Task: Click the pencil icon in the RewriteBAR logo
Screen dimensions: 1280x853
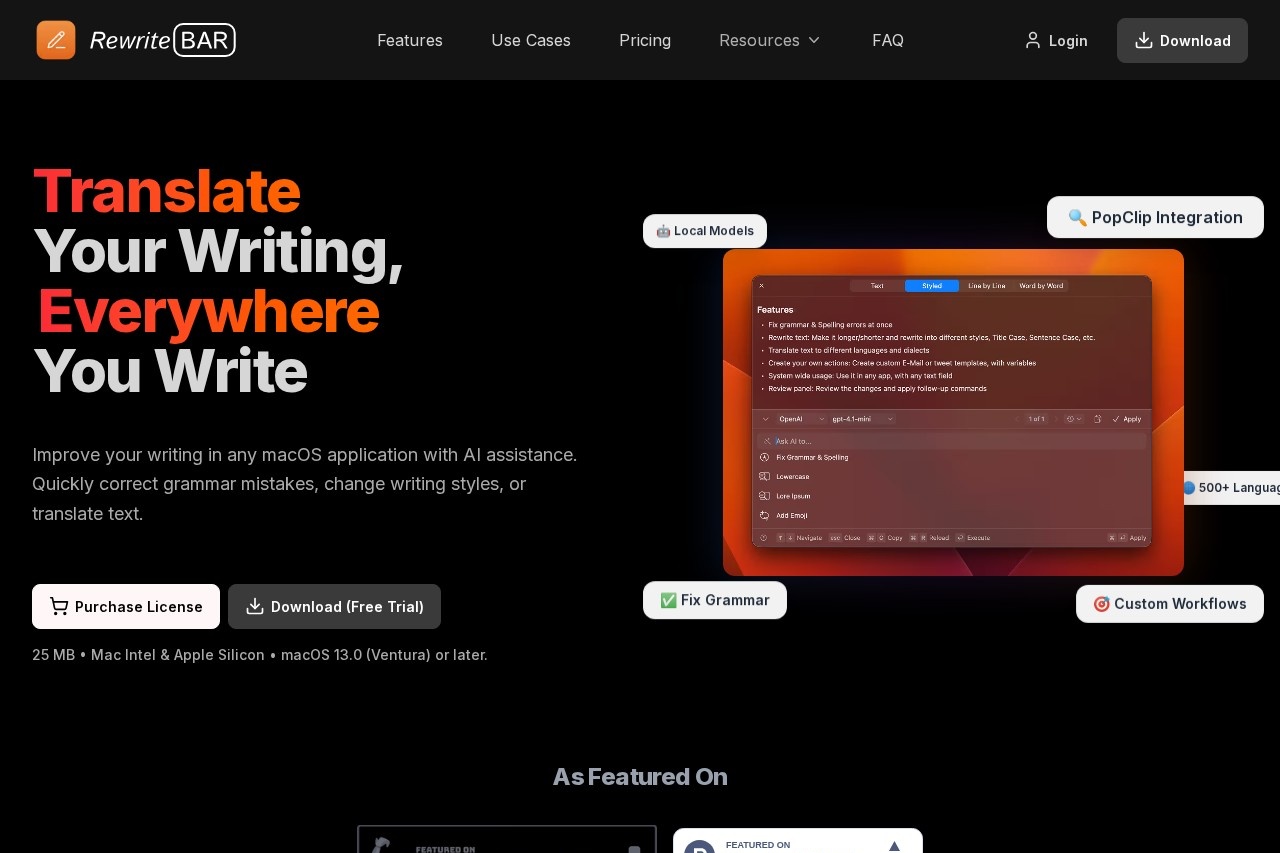Action: click(x=56, y=40)
